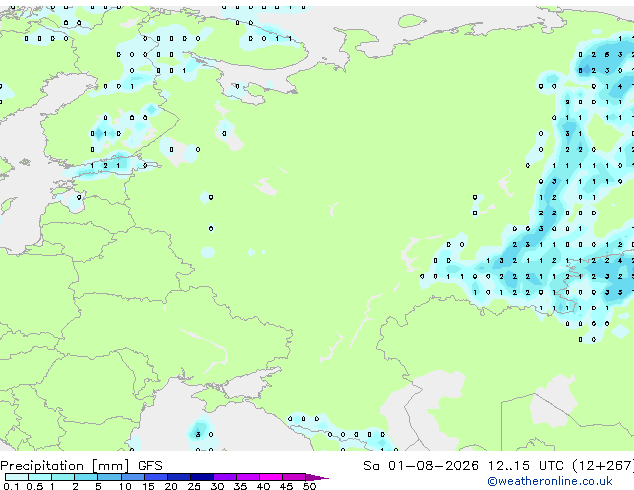Click the legend value '35'
This screenshot has width=634, height=490.
(x=240, y=486)
